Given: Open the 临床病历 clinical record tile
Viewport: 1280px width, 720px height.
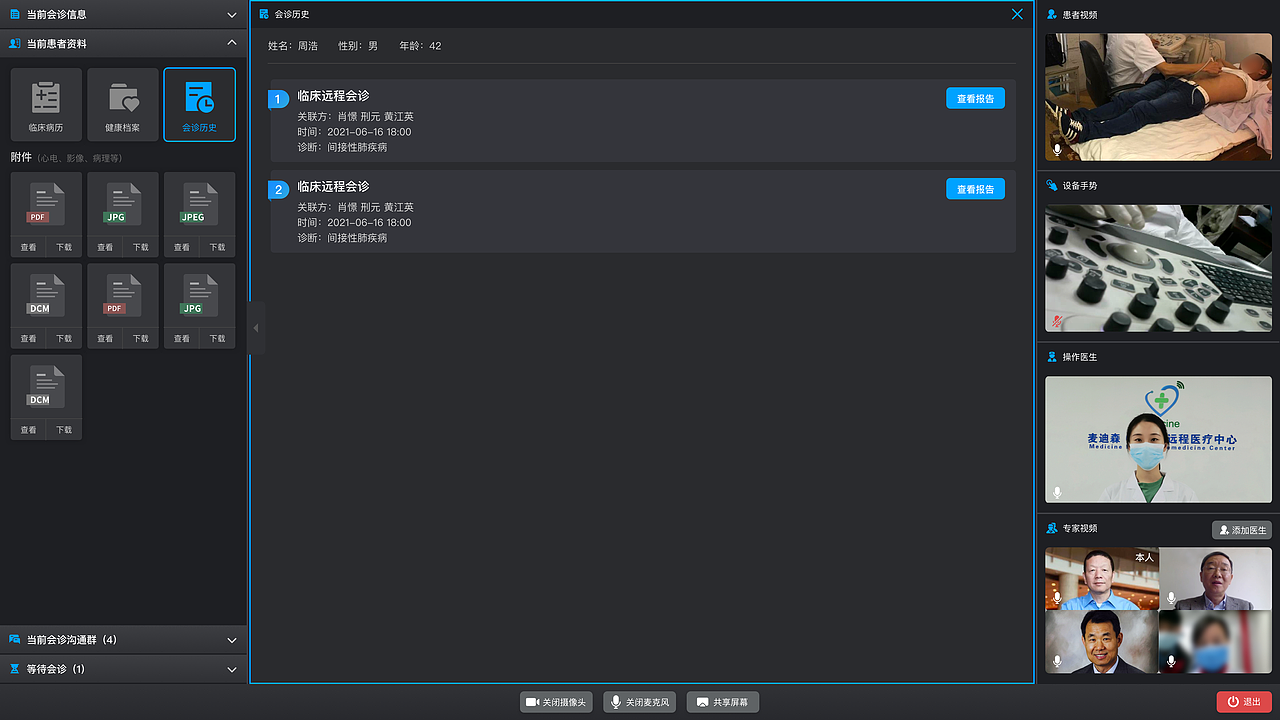Looking at the screenshot, I should 46,104.
